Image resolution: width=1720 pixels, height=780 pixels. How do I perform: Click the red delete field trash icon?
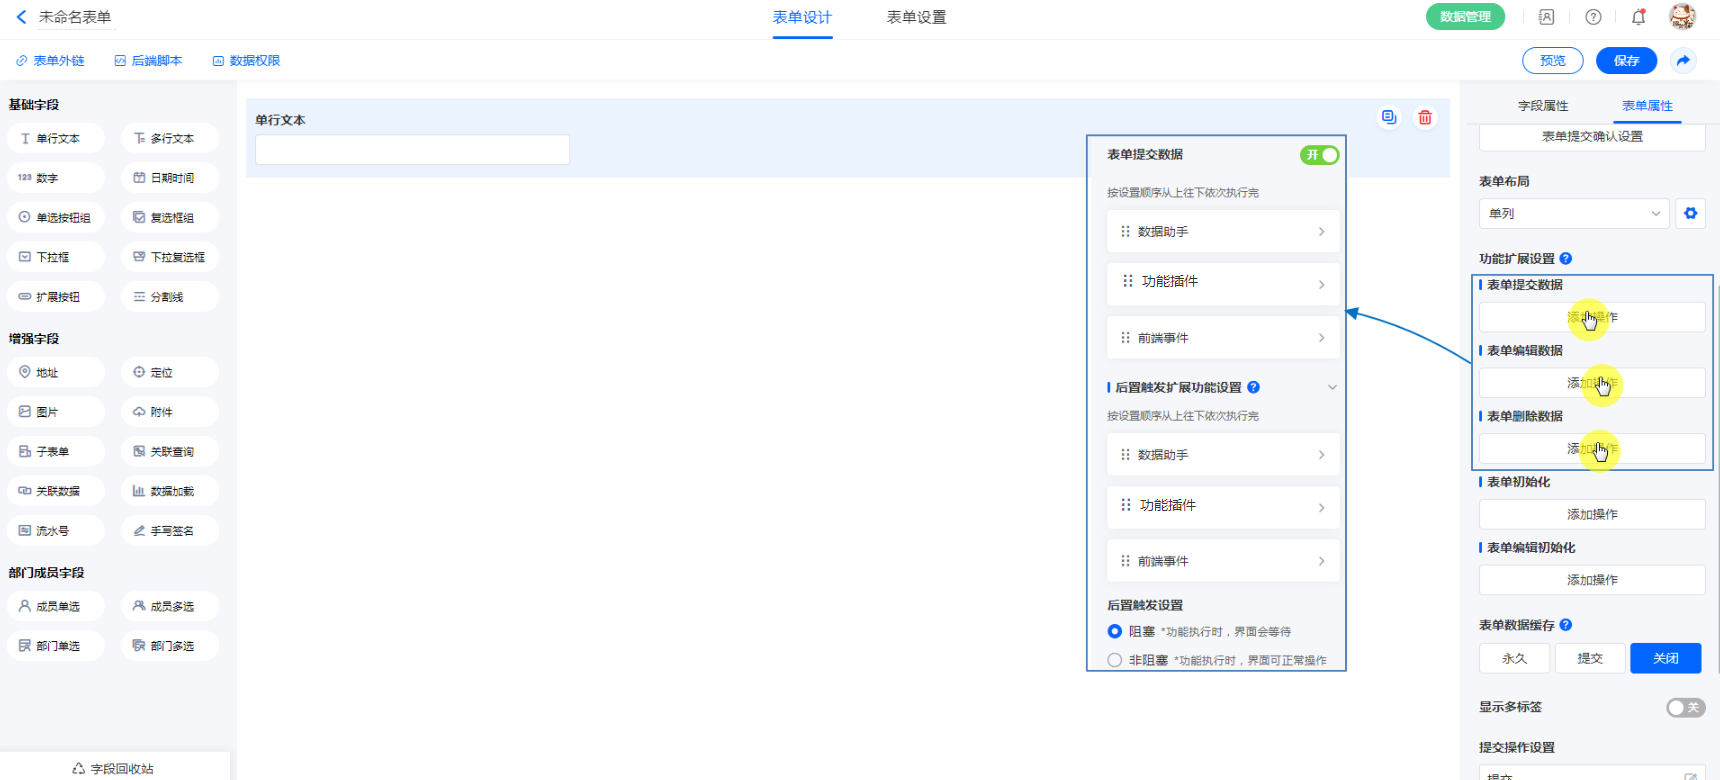(x=1425, y=117)
